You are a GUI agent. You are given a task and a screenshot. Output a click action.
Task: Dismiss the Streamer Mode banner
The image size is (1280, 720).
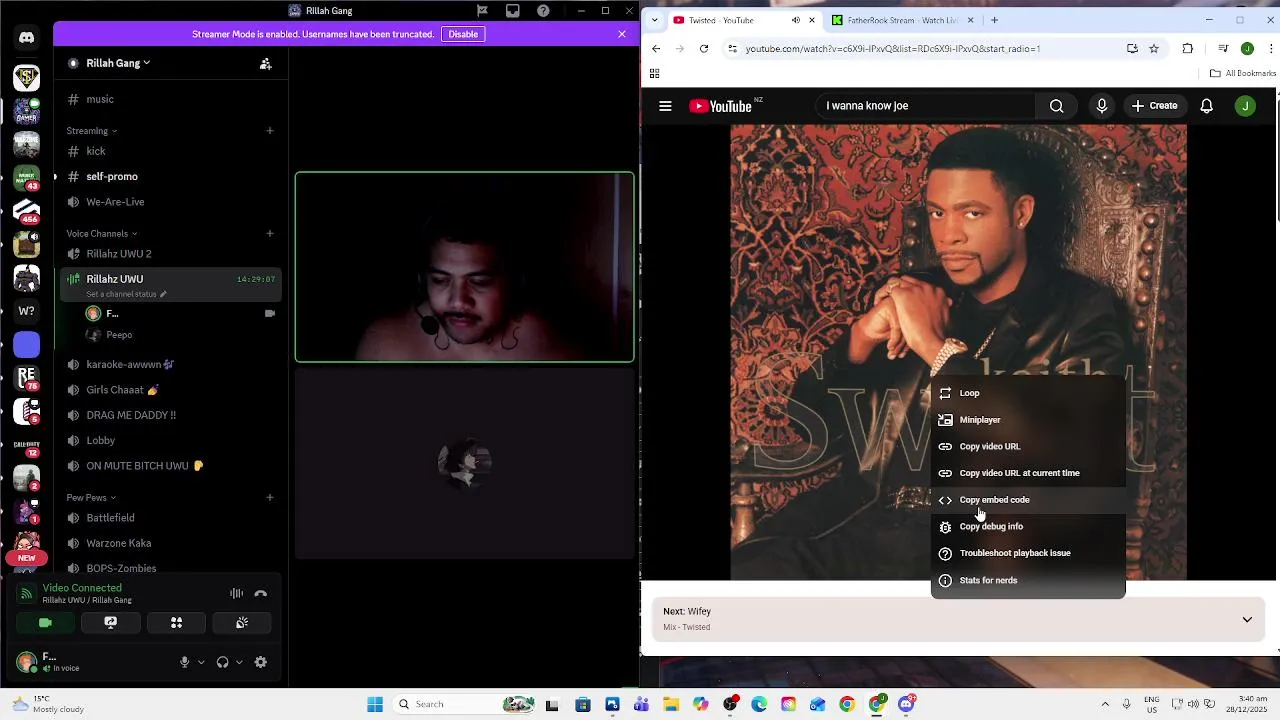click(x=622, y=34)
